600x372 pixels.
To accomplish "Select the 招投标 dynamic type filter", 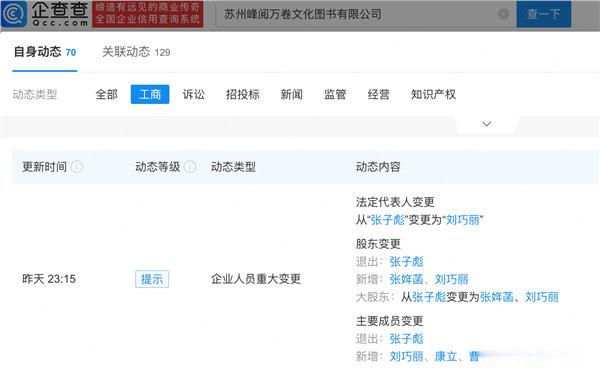I will (243, 94).
